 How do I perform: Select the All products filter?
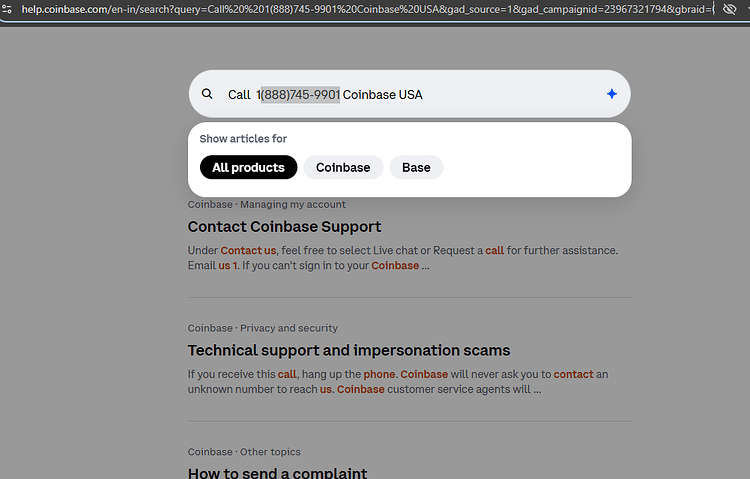(248, 167)
